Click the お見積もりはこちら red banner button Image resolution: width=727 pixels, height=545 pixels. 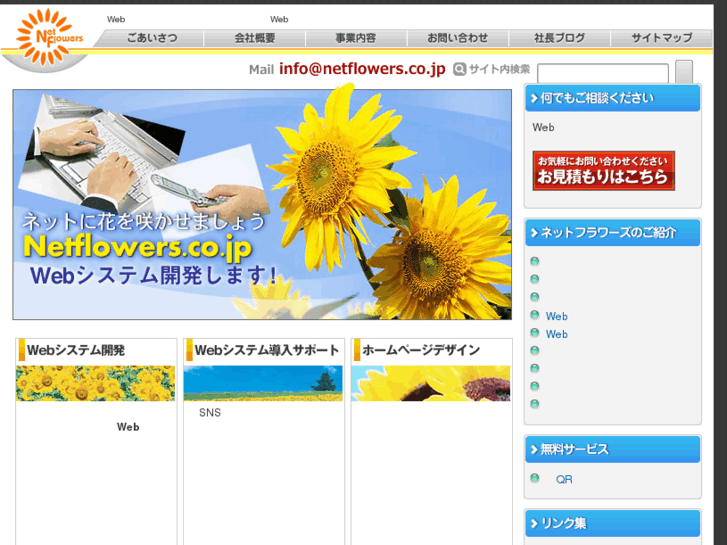click(x=603, y=170)
